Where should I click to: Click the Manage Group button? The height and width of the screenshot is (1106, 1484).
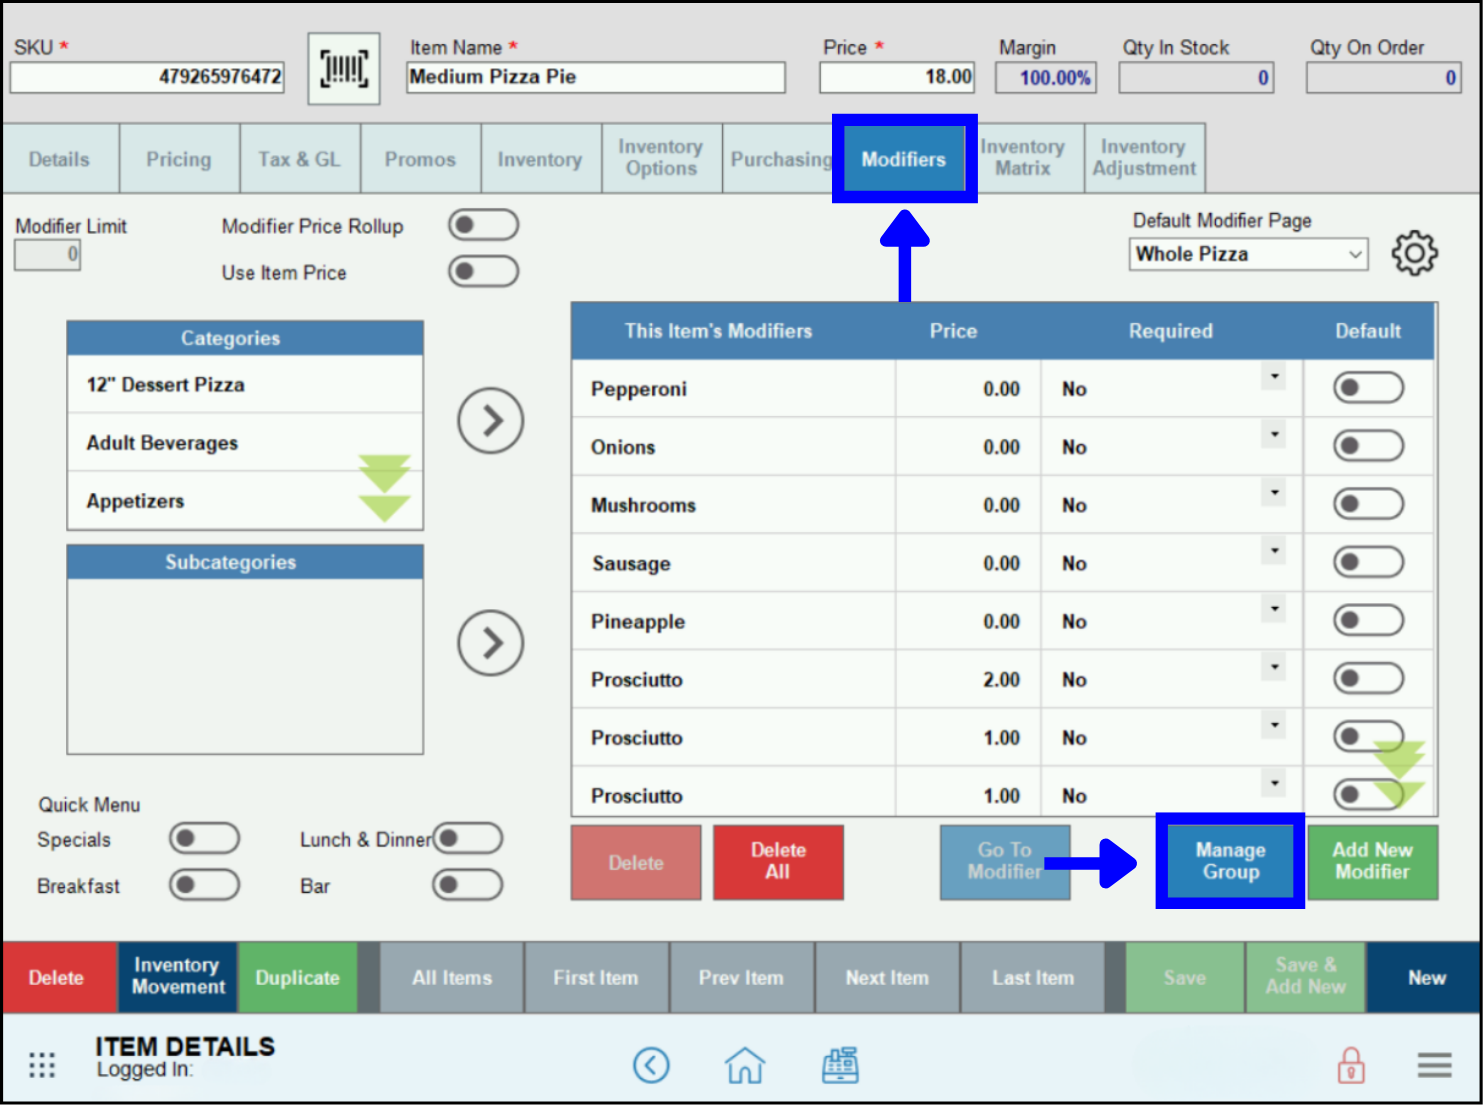click(1229, 861)
